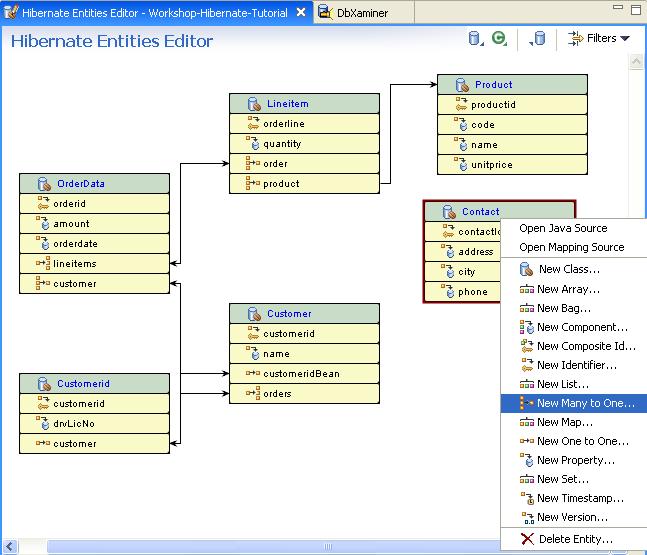The height and width of the screenshot is (555, 647).
Task: Select the Customer entity header
Action: (x=304, y=314)
